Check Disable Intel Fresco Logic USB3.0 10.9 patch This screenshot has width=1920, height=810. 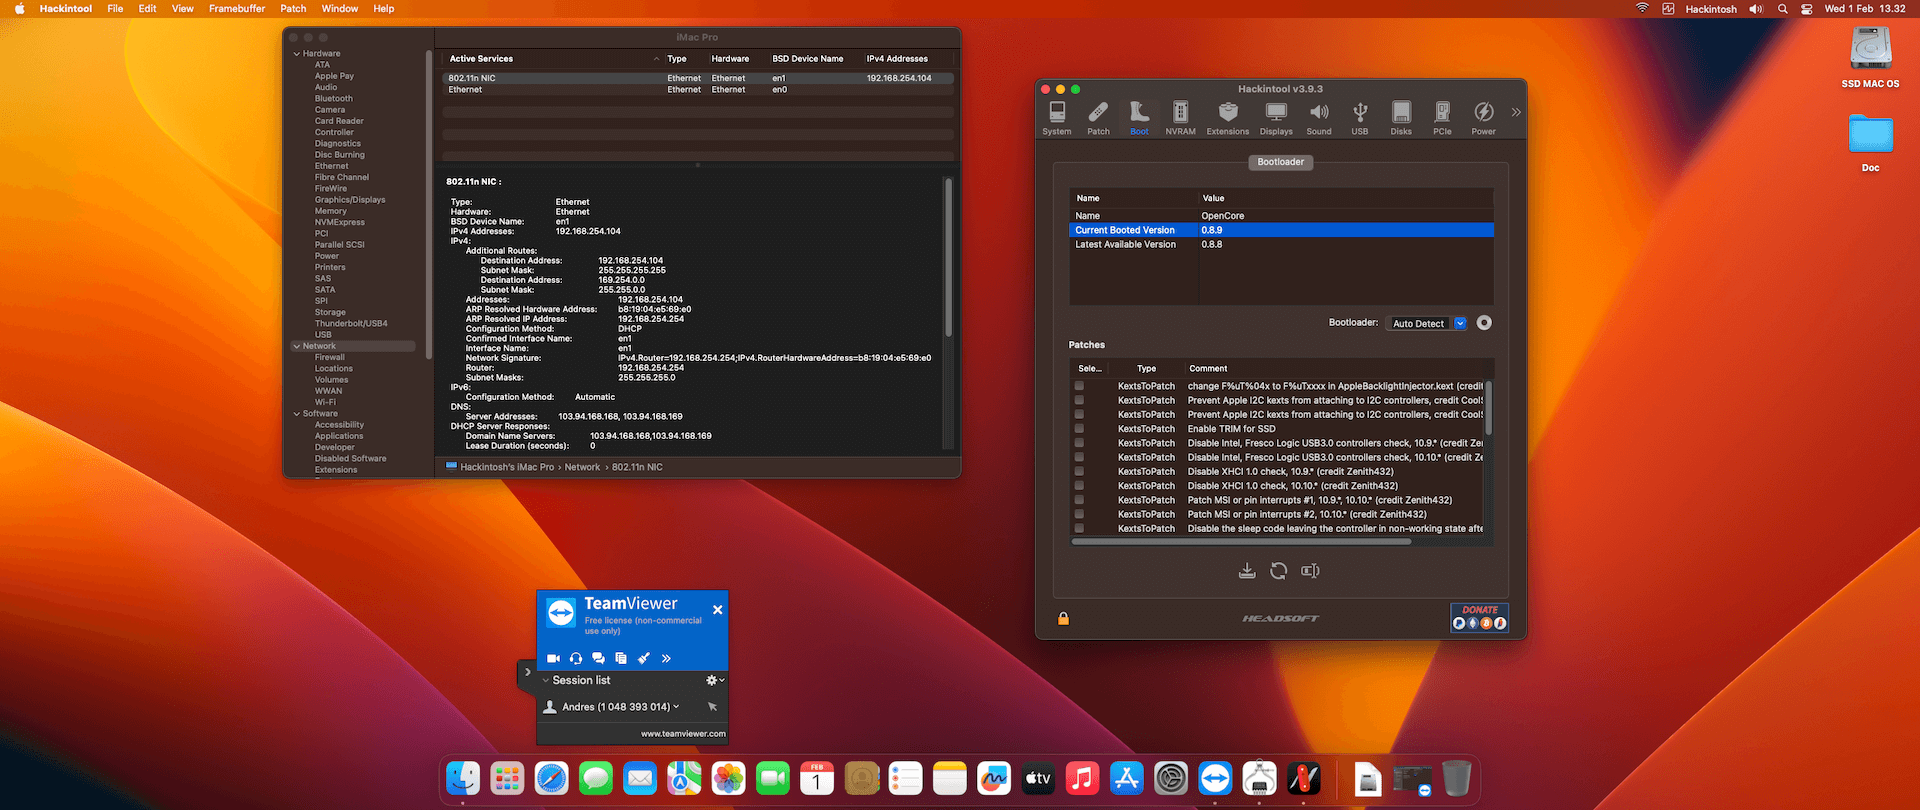[1079, 443]
